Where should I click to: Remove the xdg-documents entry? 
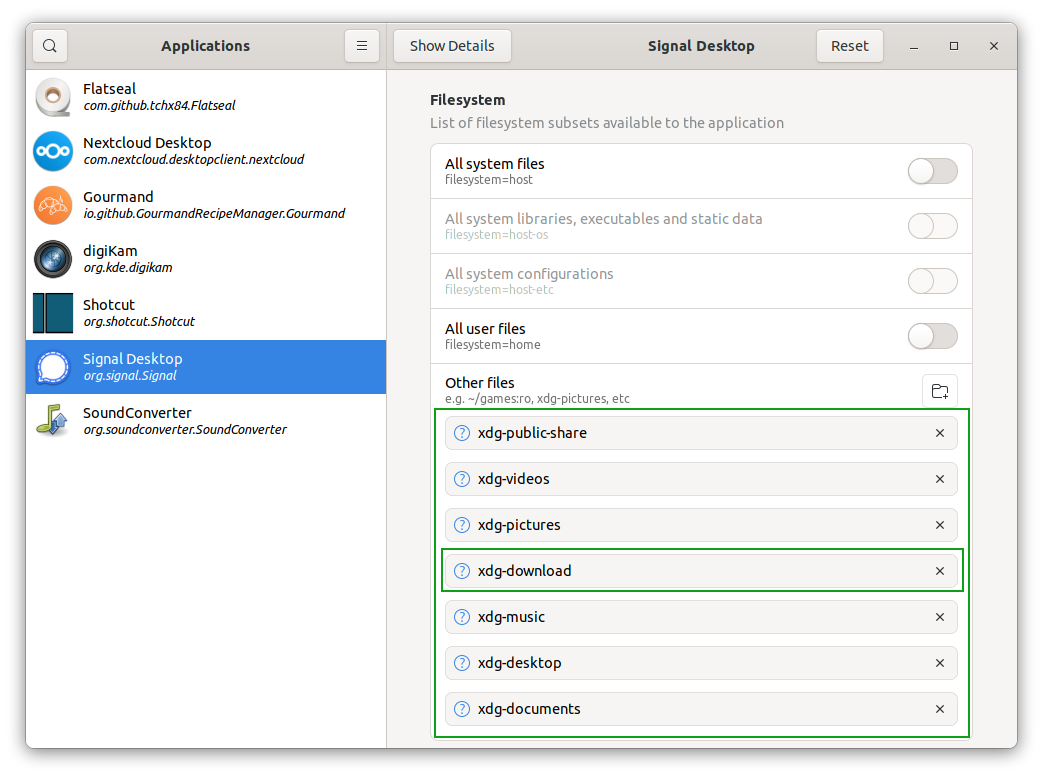(x=940, y=708)
